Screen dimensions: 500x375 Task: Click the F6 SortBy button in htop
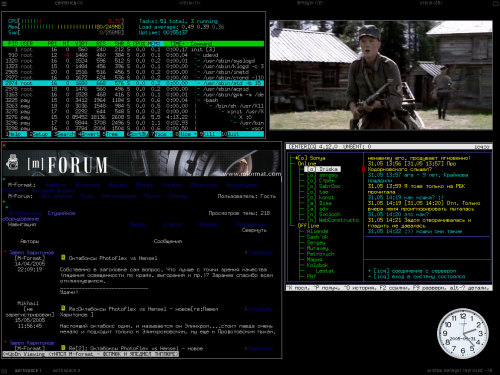pos(138,134)
